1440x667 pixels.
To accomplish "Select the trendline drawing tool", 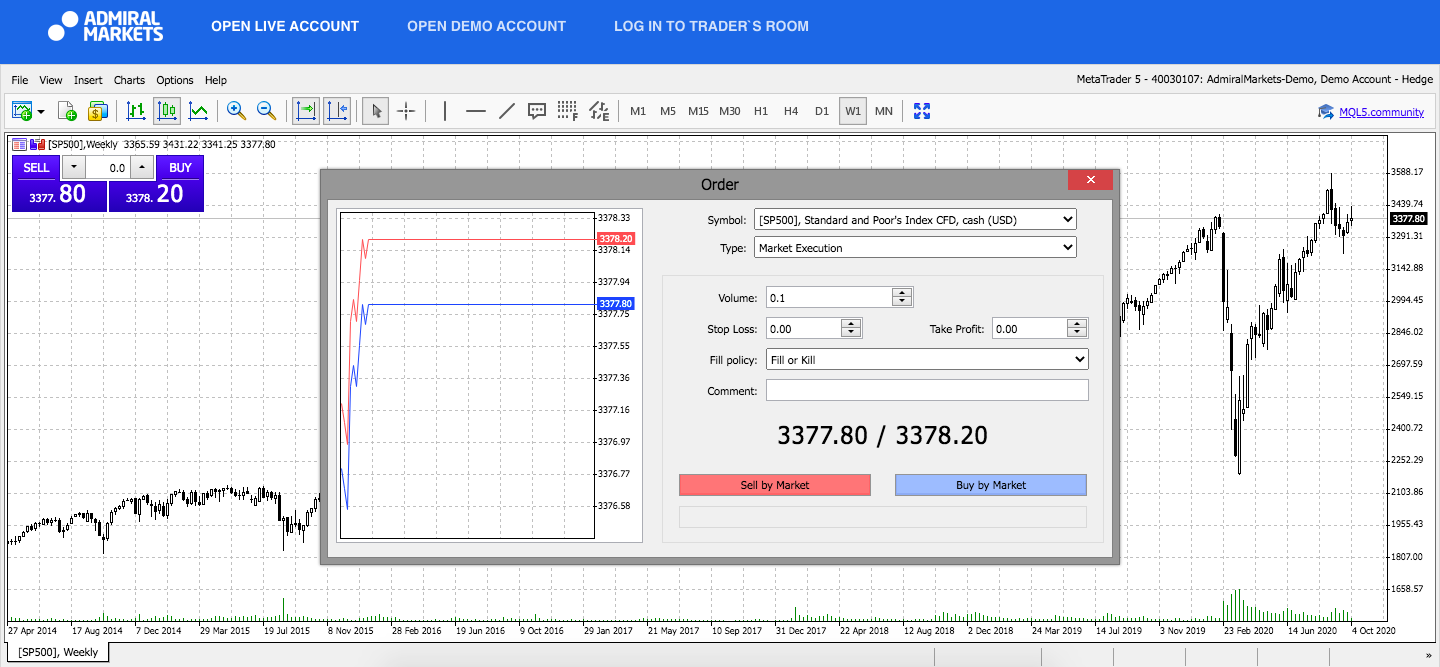I will [507, 110].
